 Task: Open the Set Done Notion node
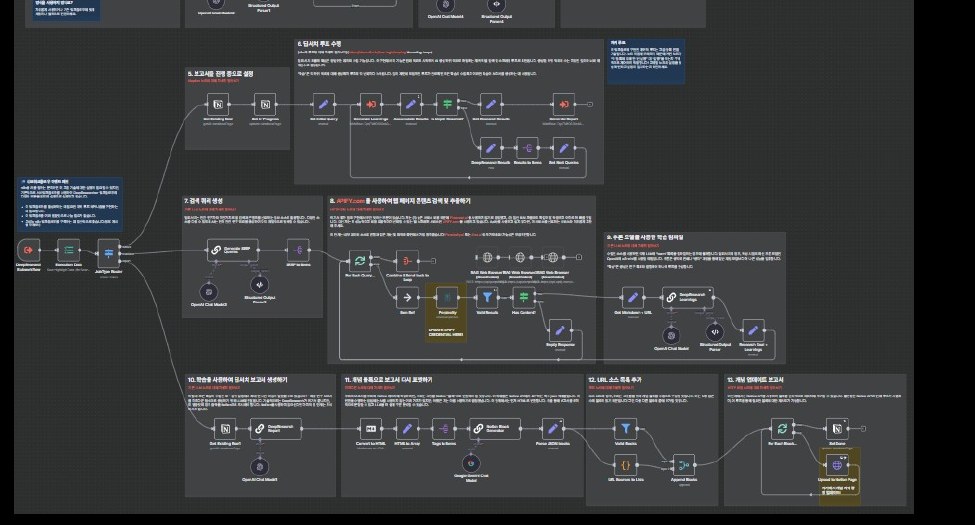point(837,429)
